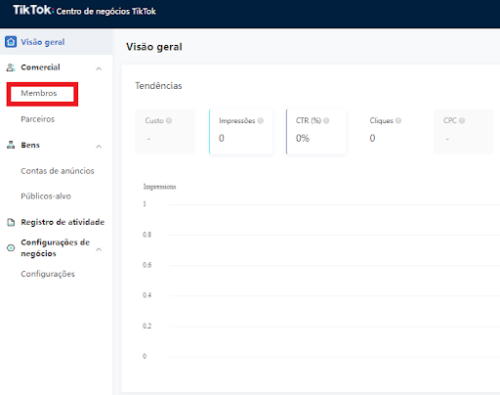Viewport: 500px width, 395px height.
Task: Click the Comercial person icon
Action: pos(11,67)
